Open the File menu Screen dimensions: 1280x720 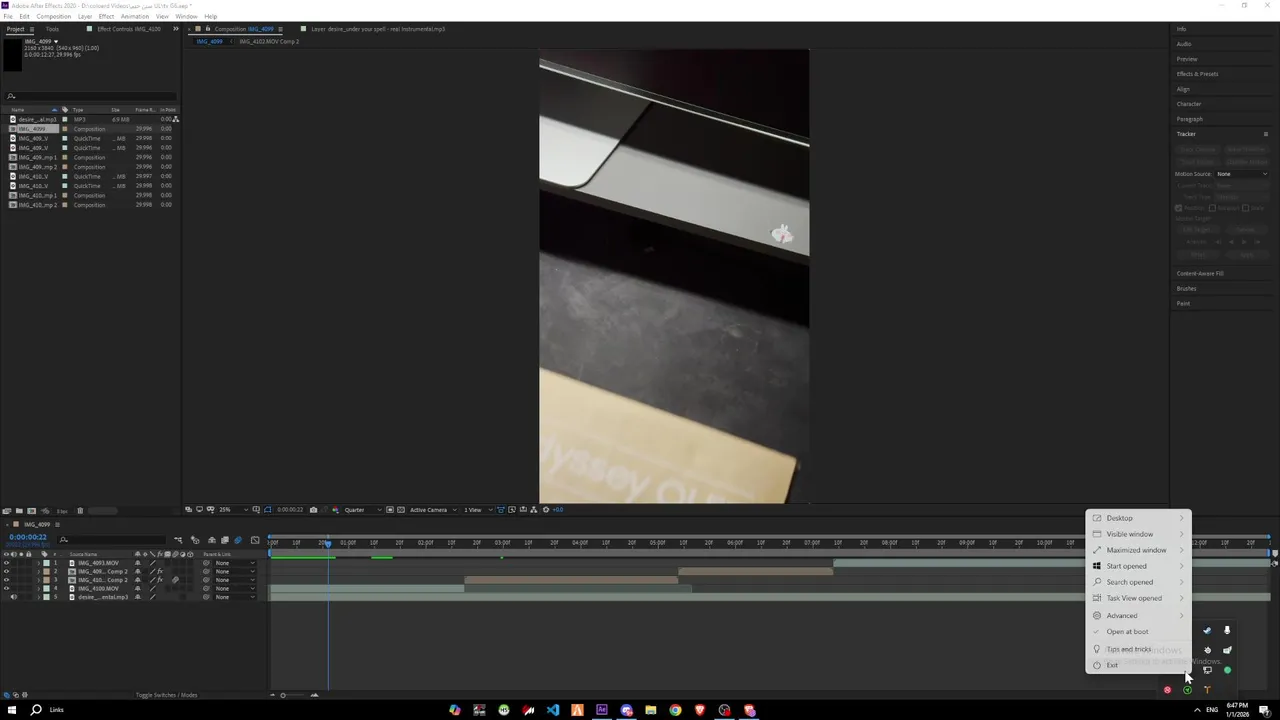(8, 17)
